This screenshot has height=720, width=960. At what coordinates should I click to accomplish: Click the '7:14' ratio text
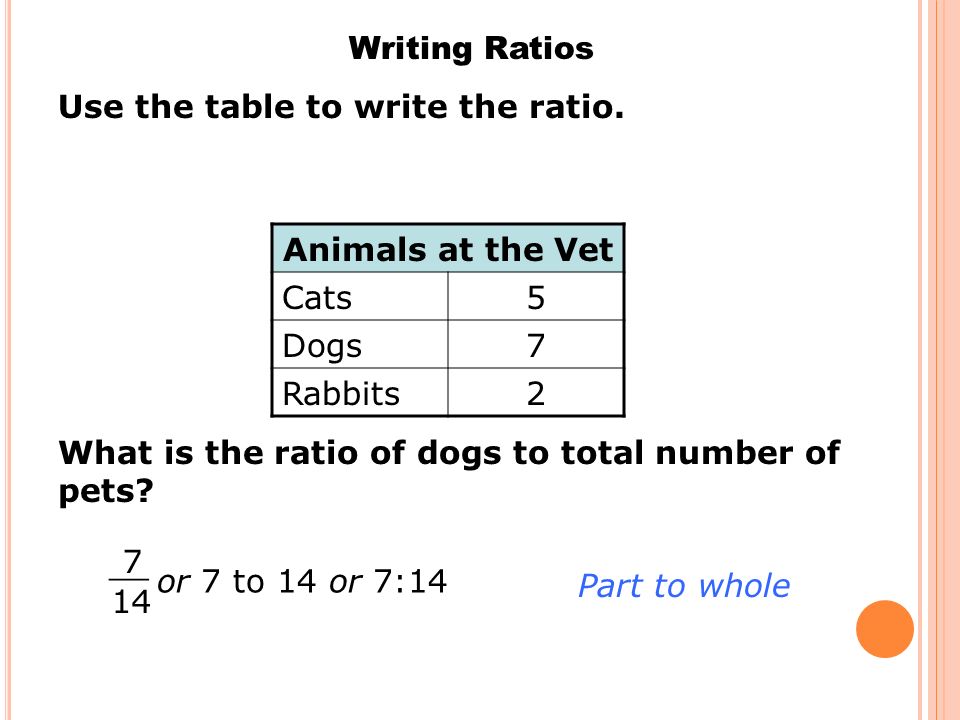[410, 580]
